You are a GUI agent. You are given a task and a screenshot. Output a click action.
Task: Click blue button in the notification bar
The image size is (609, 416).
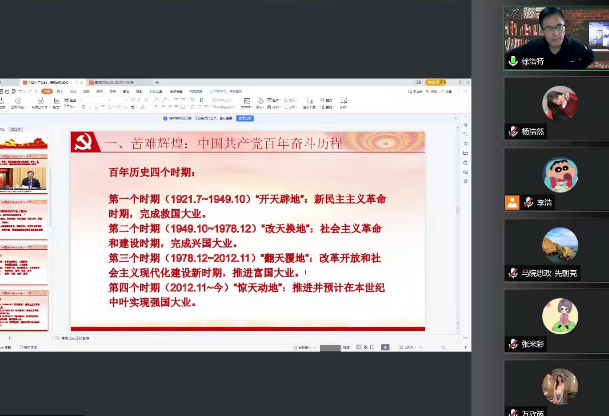pyautogui.click(x=245, y=118)
